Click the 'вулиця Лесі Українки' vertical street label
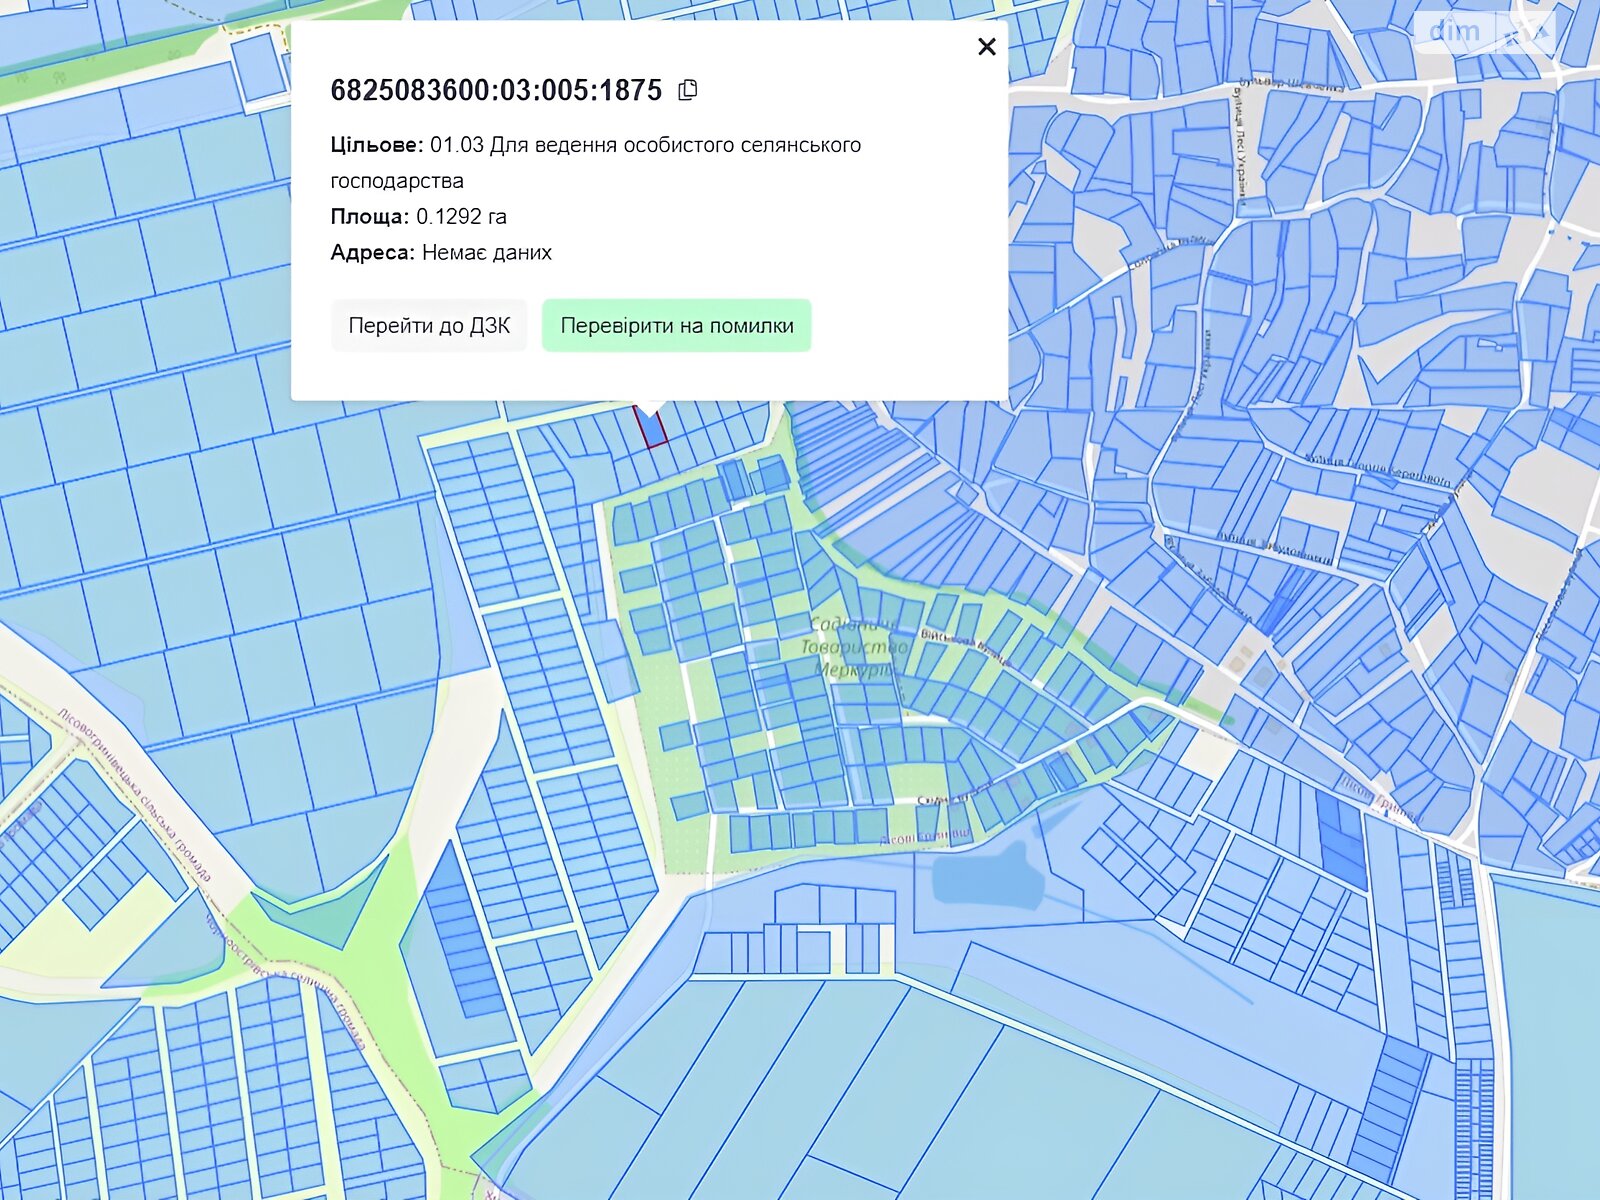The width and height of the screenshot is (1600, 1200). coord(1240,147)
